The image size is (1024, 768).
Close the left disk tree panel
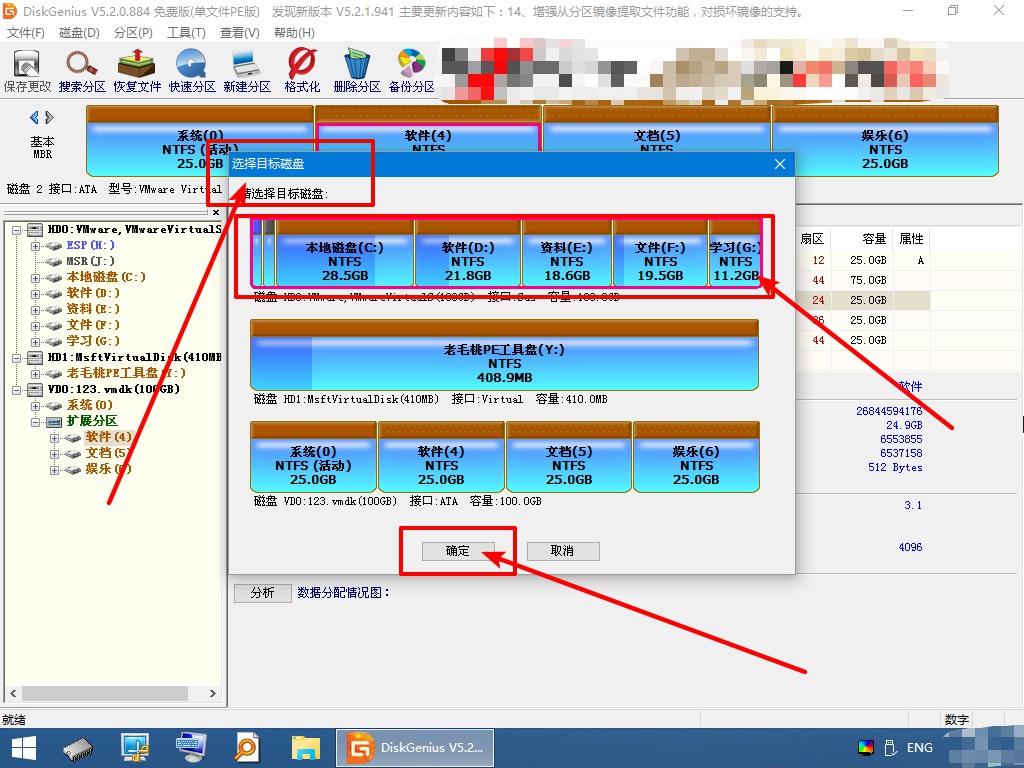pyautogui.click(x=216, y=212)
